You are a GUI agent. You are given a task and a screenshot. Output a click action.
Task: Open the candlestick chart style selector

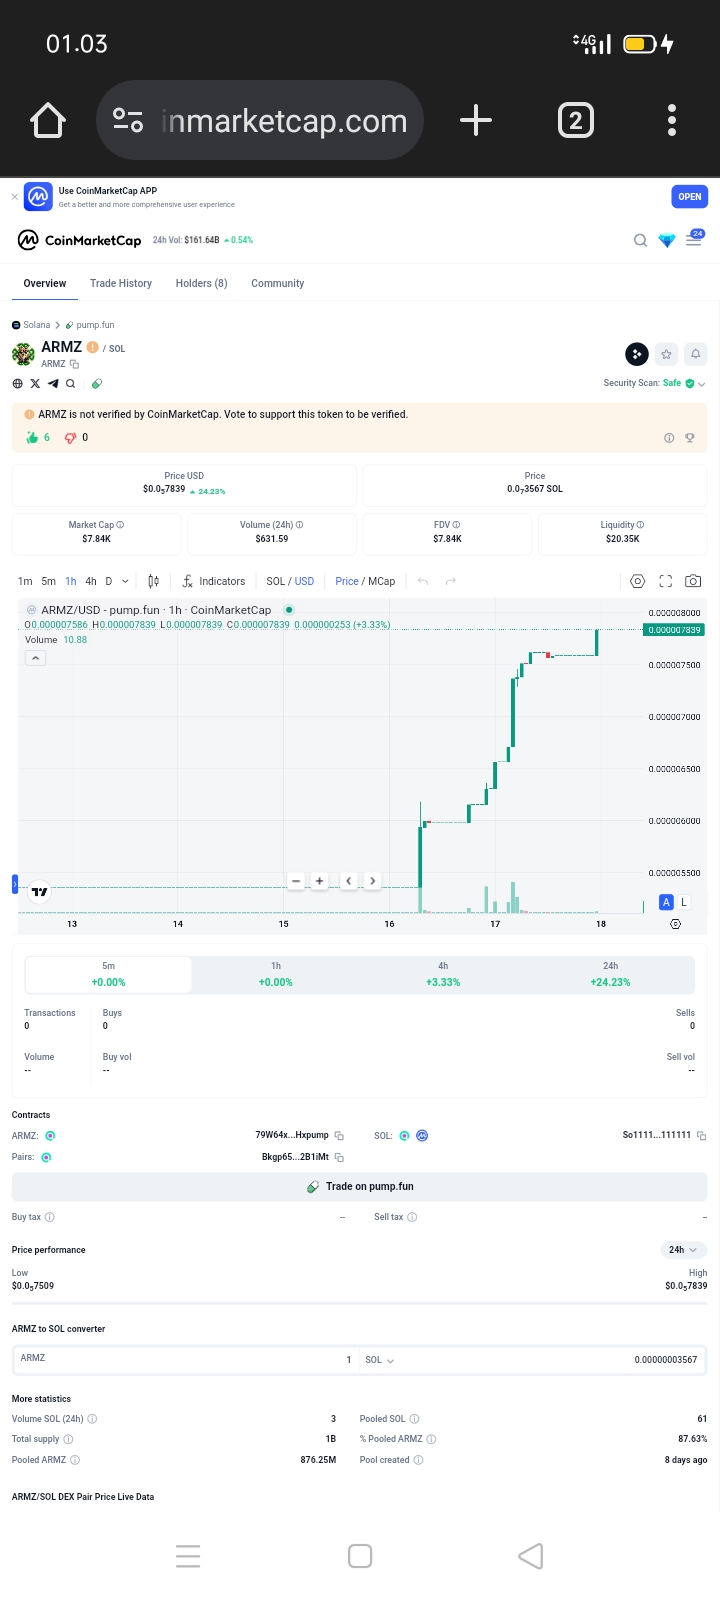pyautogui.click(x=153, y=581)
